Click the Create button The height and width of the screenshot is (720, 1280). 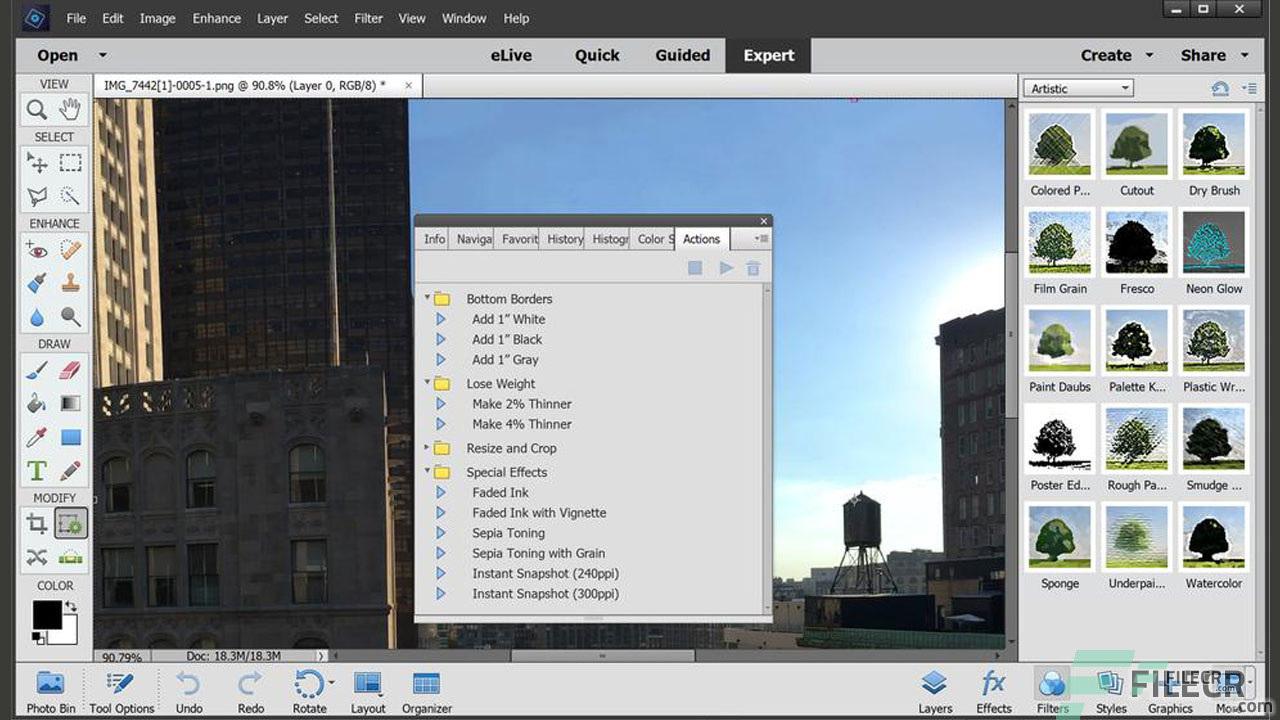click(x=1106, y=55)
